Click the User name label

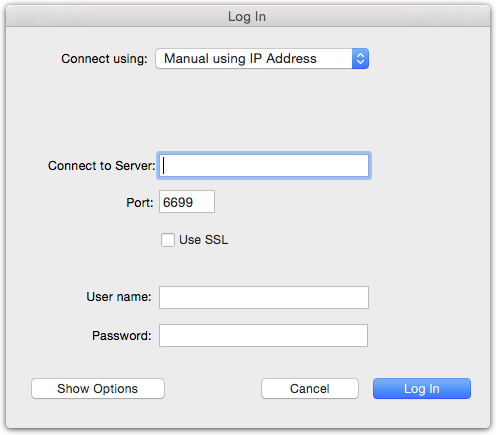[119, 297]
